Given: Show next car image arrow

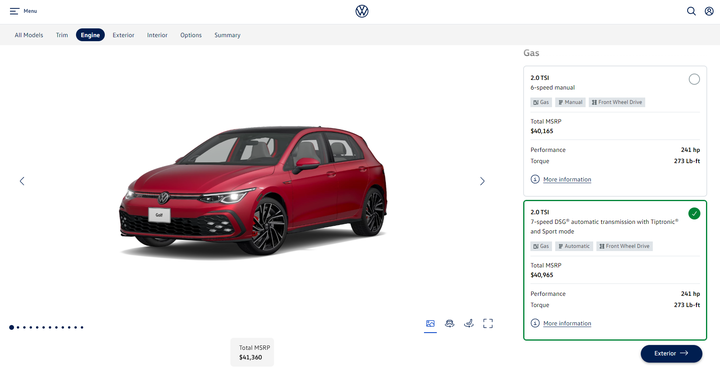Looking at the screenshot, I should (482, 181).
